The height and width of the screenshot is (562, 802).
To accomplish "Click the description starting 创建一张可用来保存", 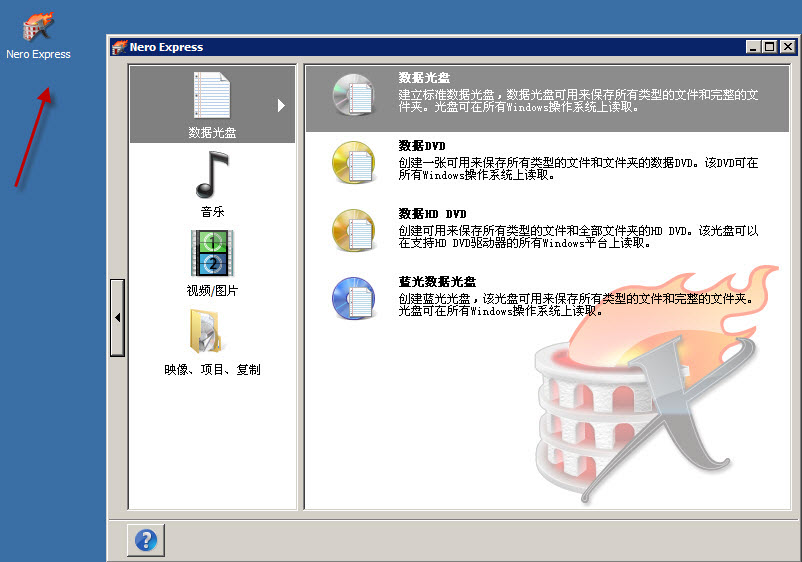I will tap(578, 169).
